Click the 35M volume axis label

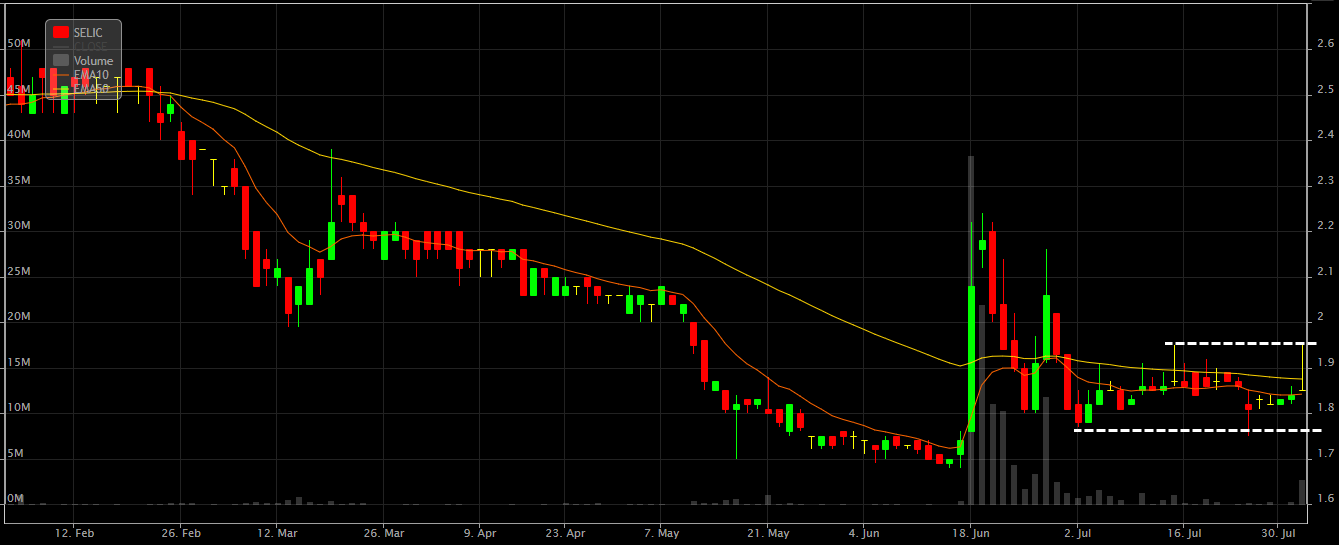pos(18,180)
